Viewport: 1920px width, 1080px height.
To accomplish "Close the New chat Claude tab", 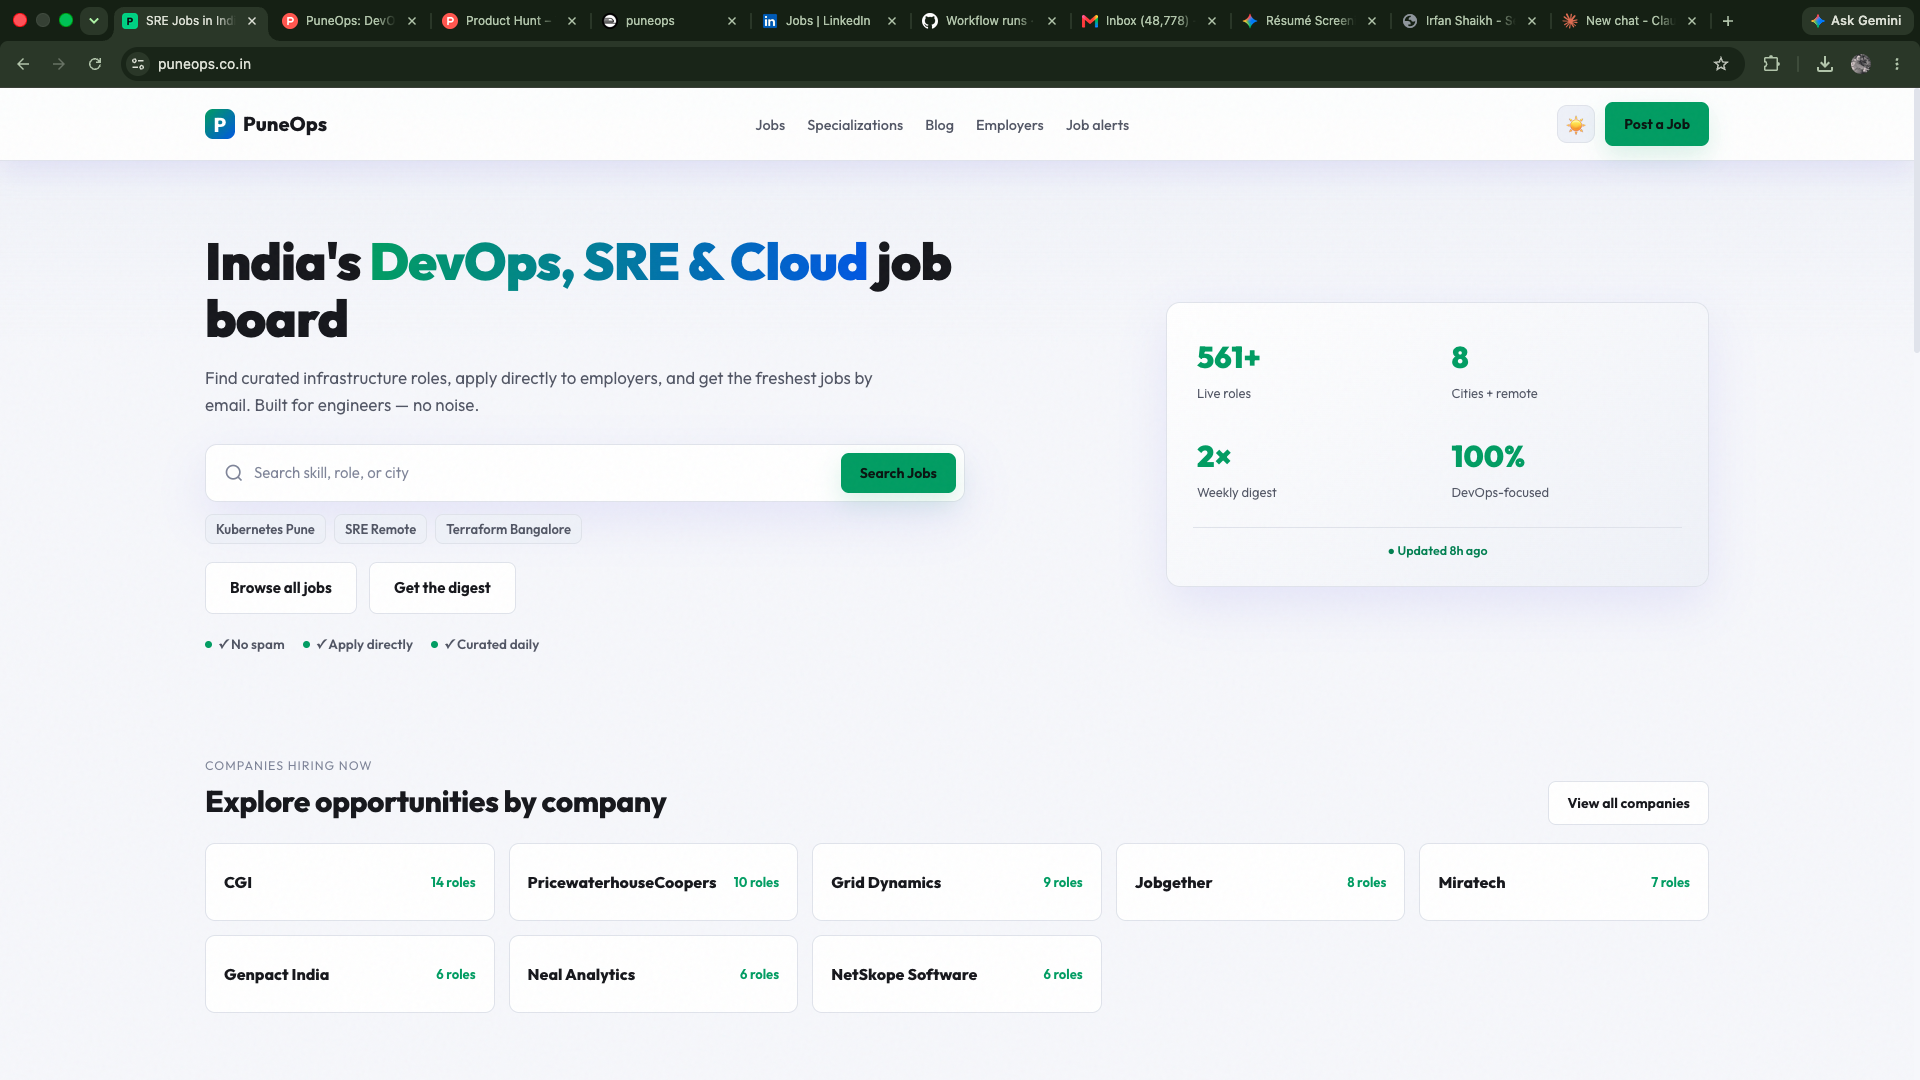I will [1692, 21].
